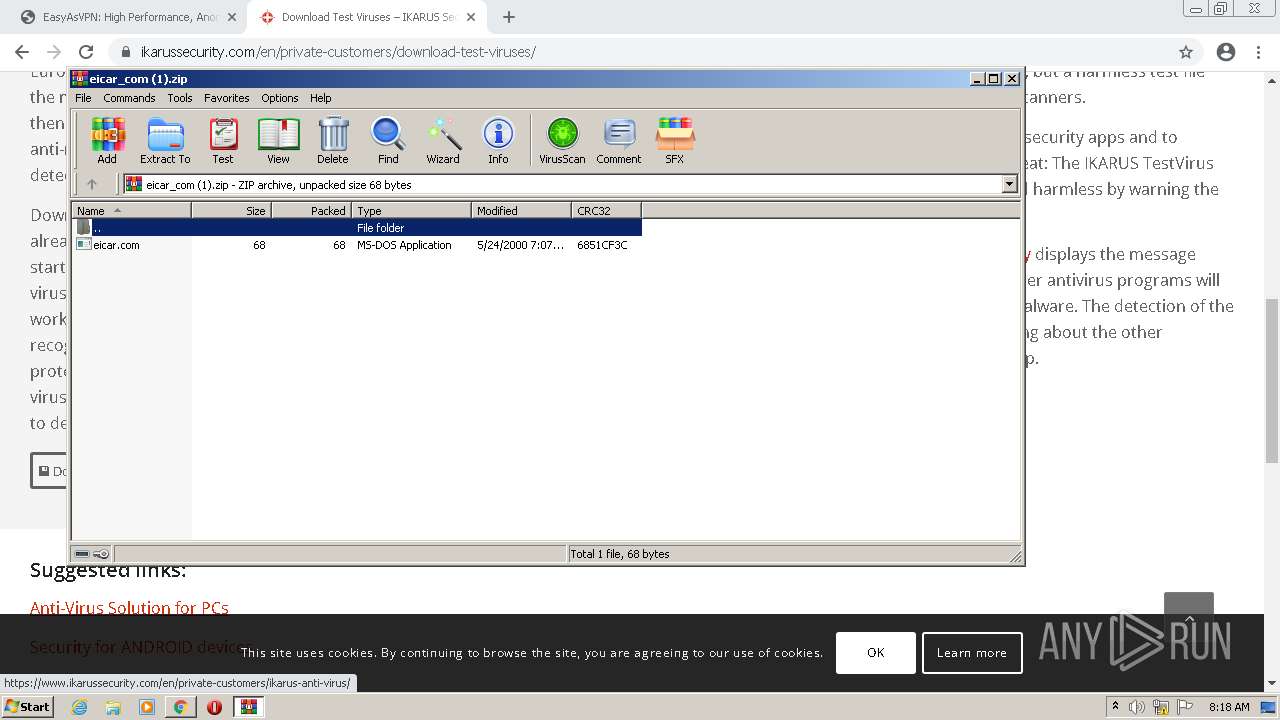
Task: Click the taskbar clock 8:18 AM
Action: pyautogui.click(x=1229, y=707)
